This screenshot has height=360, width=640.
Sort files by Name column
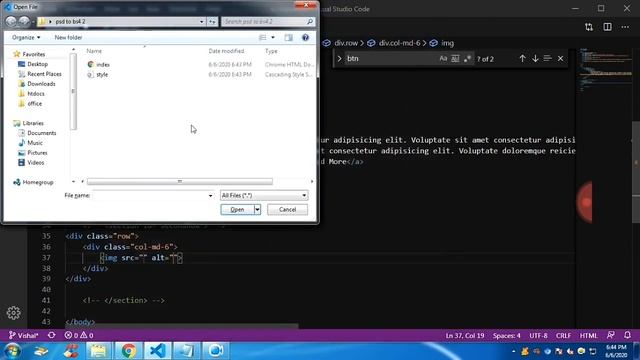tap(94, 51)
